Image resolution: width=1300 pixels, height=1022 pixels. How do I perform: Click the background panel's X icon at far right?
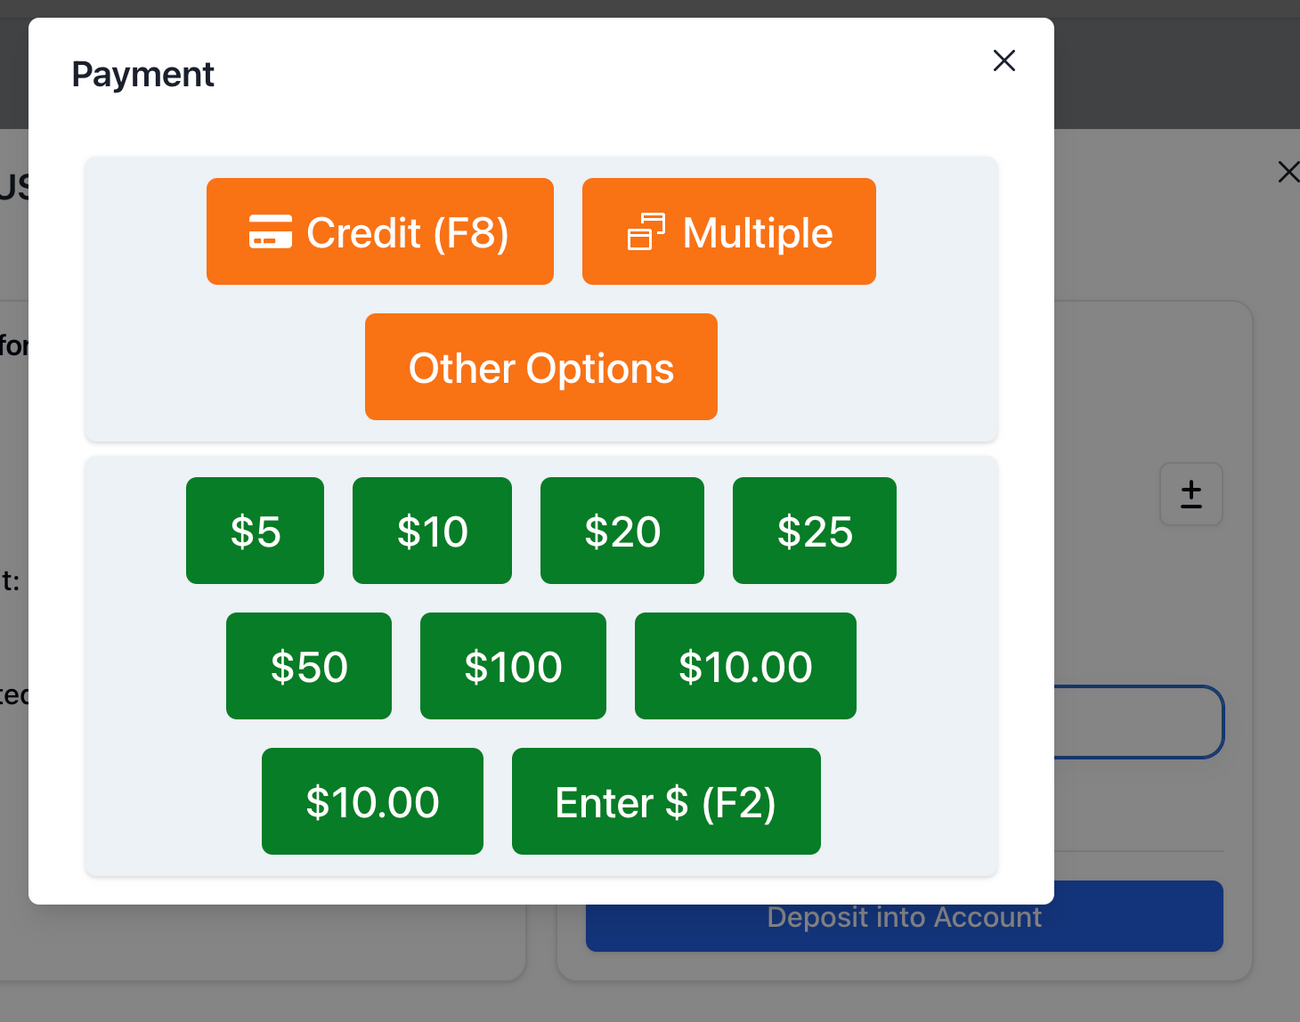click(x=1287, y=172)
